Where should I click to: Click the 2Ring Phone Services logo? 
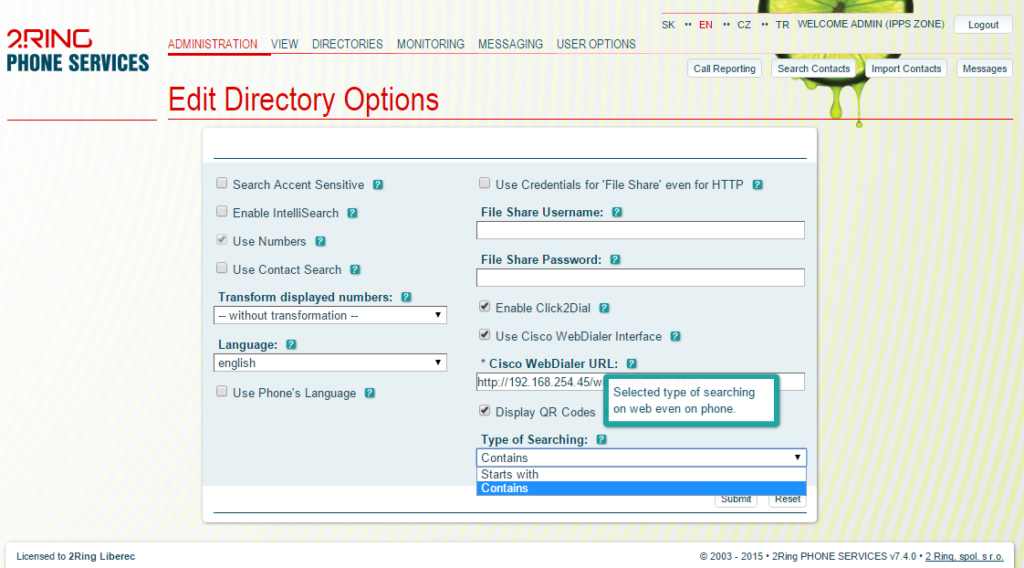point(78,50)
